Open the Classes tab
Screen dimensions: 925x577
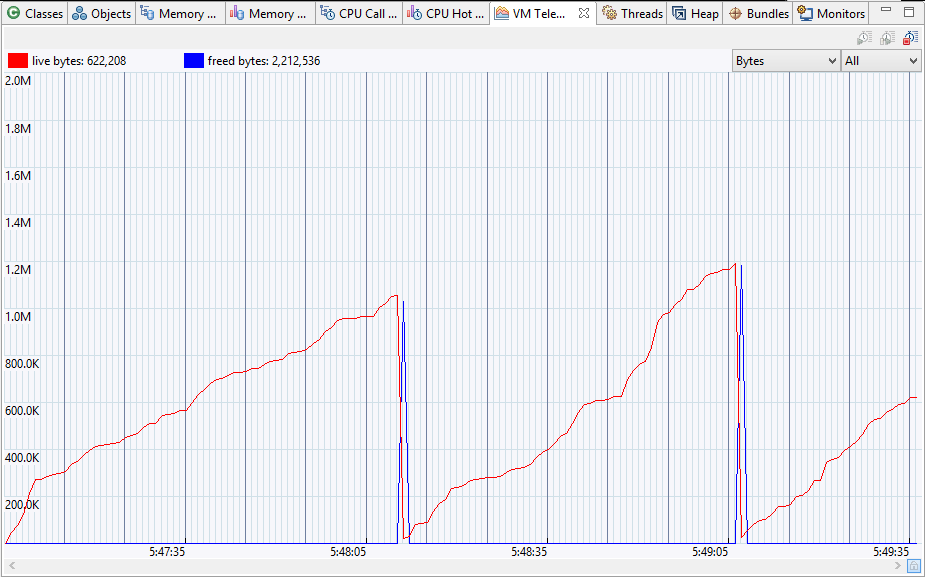(35, 14)
